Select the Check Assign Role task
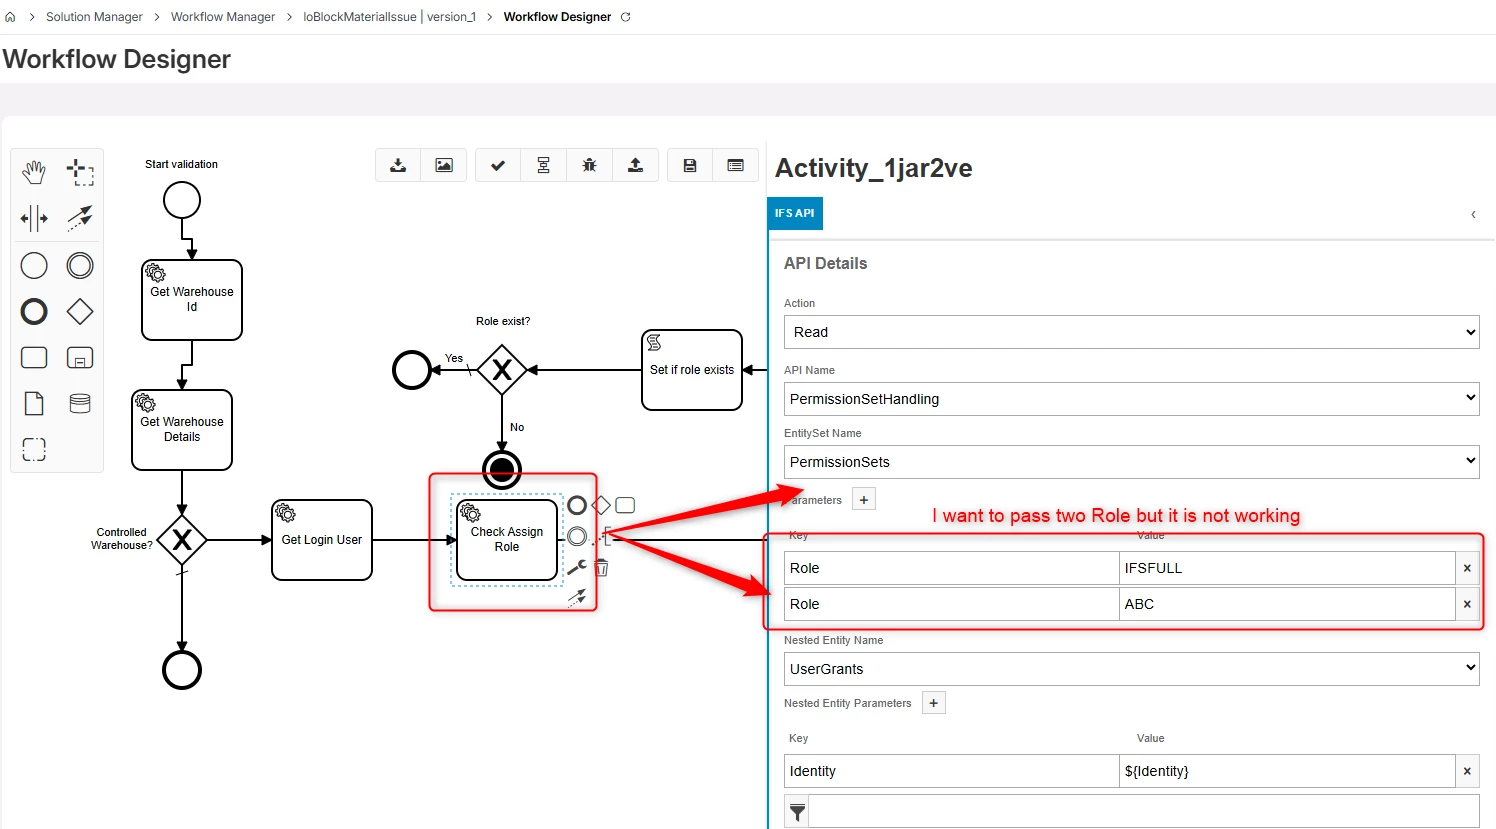Viewport: 1496px width, 829px height. coord(507,540)
